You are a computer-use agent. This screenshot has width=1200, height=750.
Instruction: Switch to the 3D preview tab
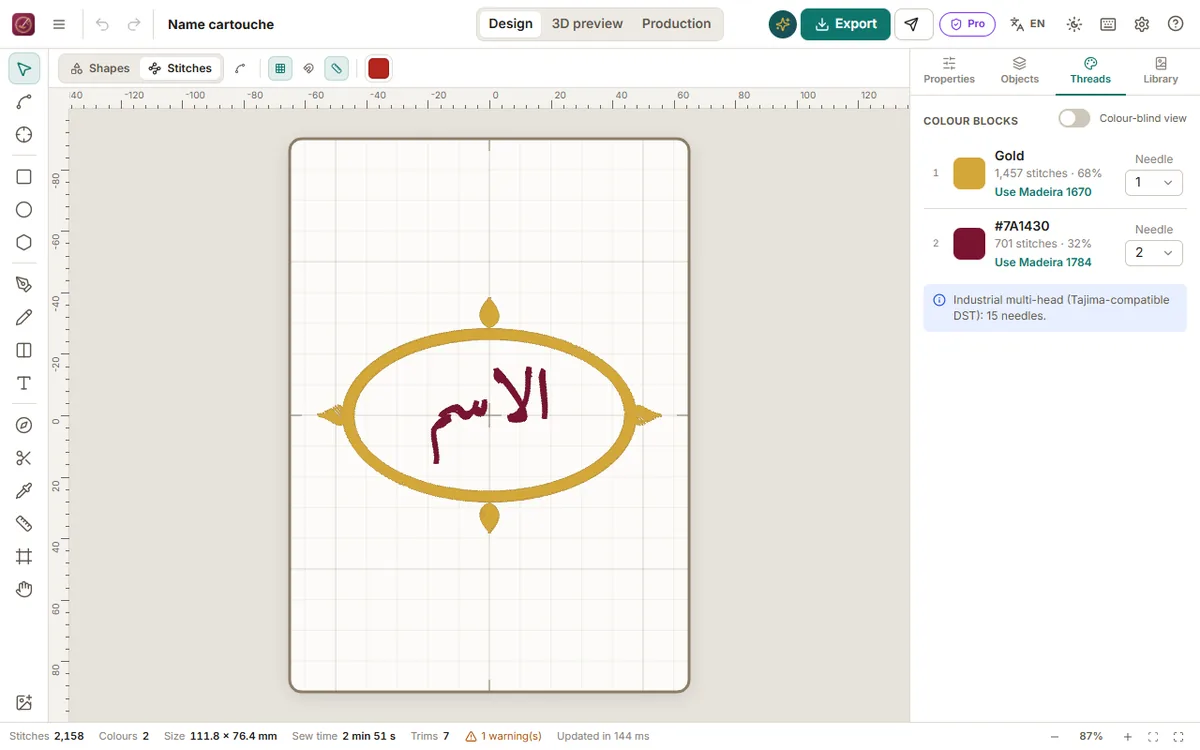[587, 24]
